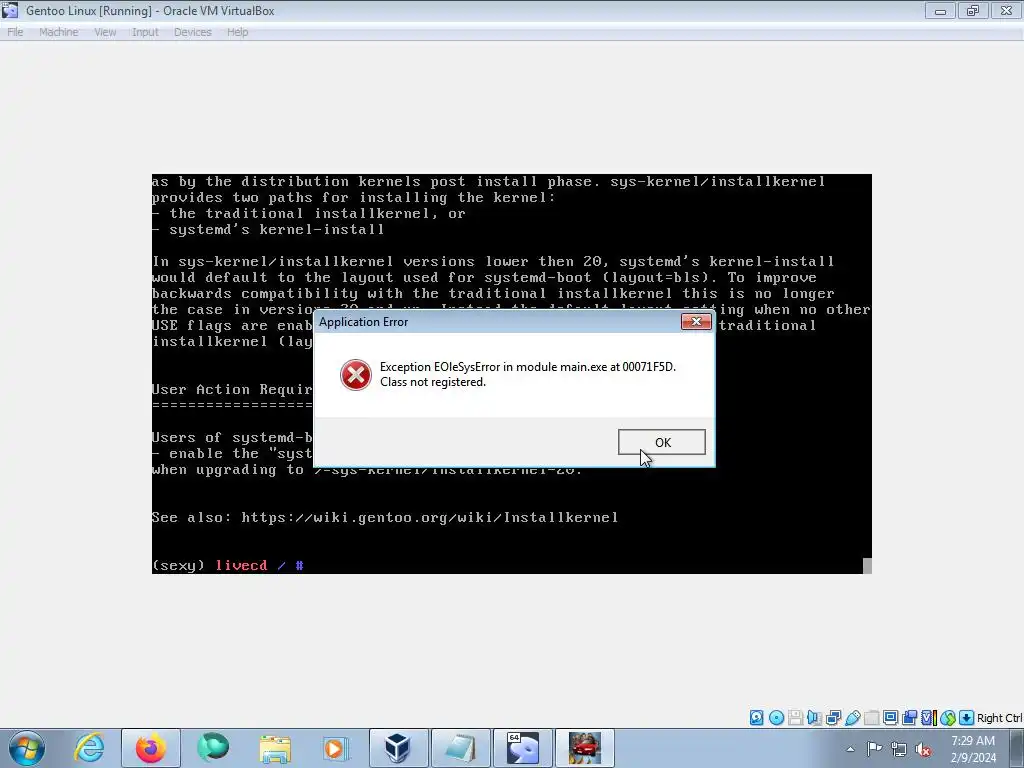Image resolution: width=1024 pixels, height=768 pixels.
Task: Launch Internet Explorer from taskbar
Action: click(x=89, y=748)
